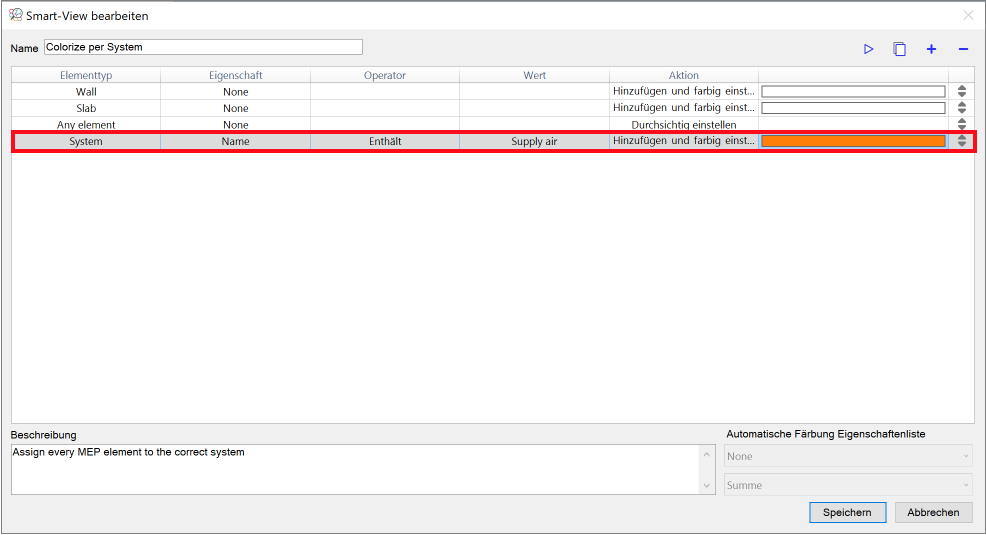986x535 pixels.
Task: Click the Wall row's action cell
Action: point(684,92)
